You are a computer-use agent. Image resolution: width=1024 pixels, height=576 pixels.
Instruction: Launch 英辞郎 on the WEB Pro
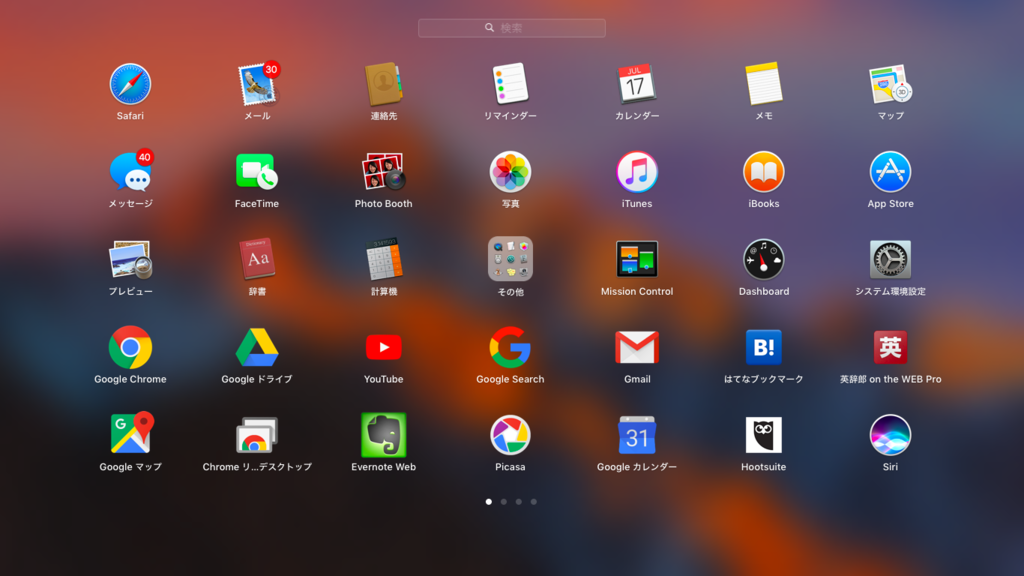pyautogui.click(x=890, y=347)
